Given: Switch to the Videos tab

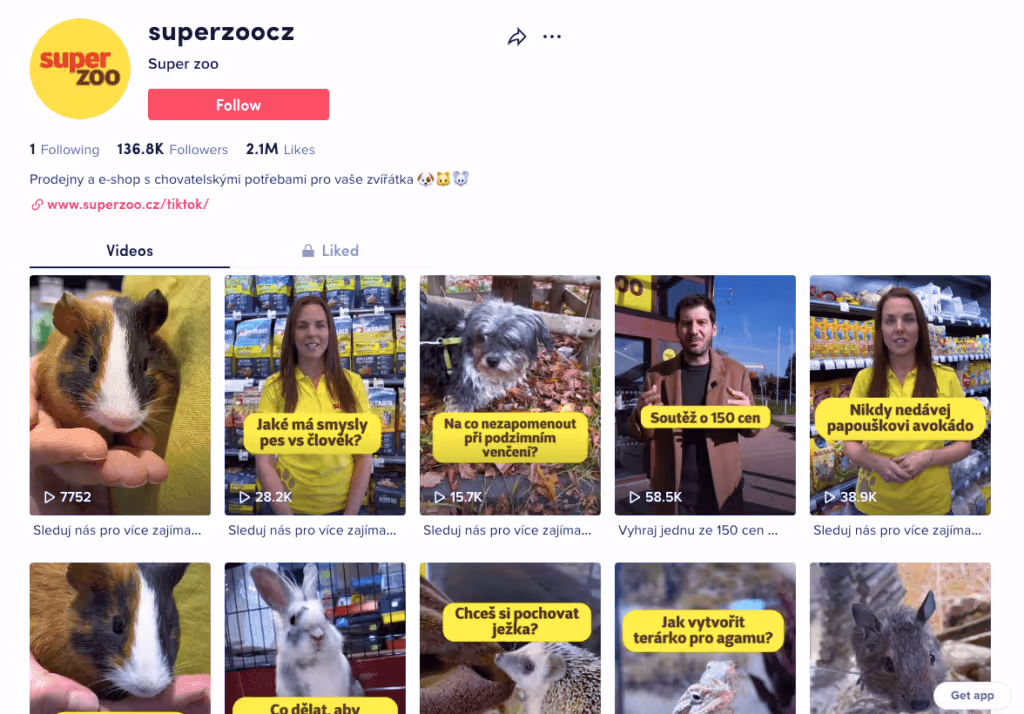Looking at the screenshot, I should (x=129, y=251).
